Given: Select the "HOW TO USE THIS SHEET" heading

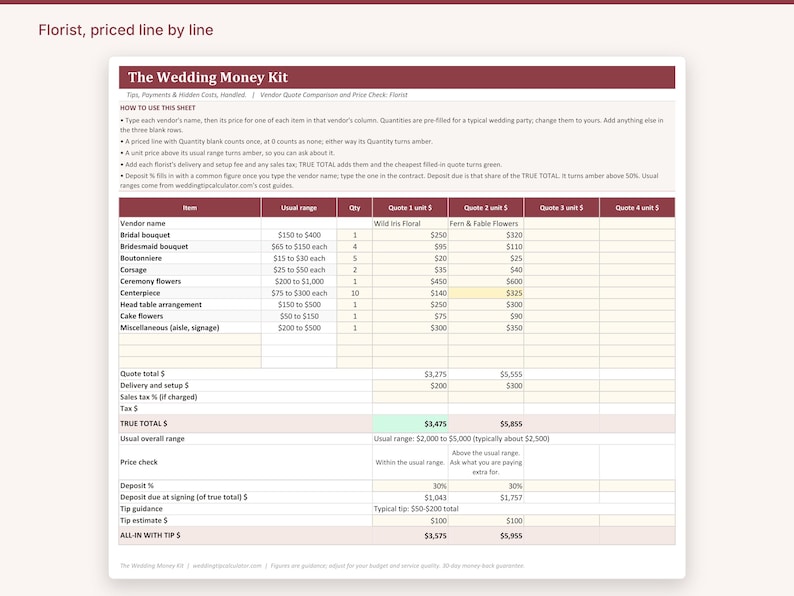Looking at the screenshot, I should click(x=157, y=108).
